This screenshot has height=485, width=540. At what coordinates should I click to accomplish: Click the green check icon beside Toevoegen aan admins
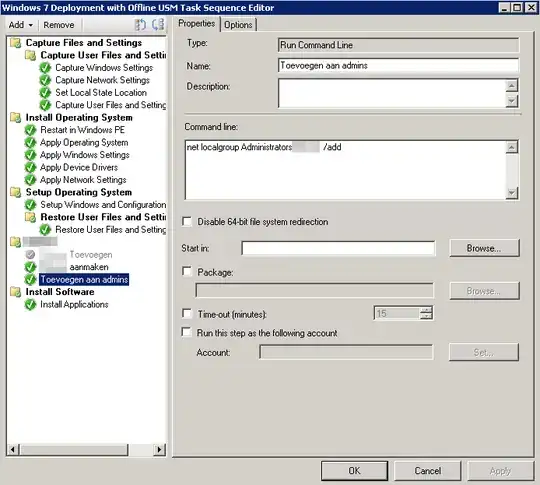30,279
